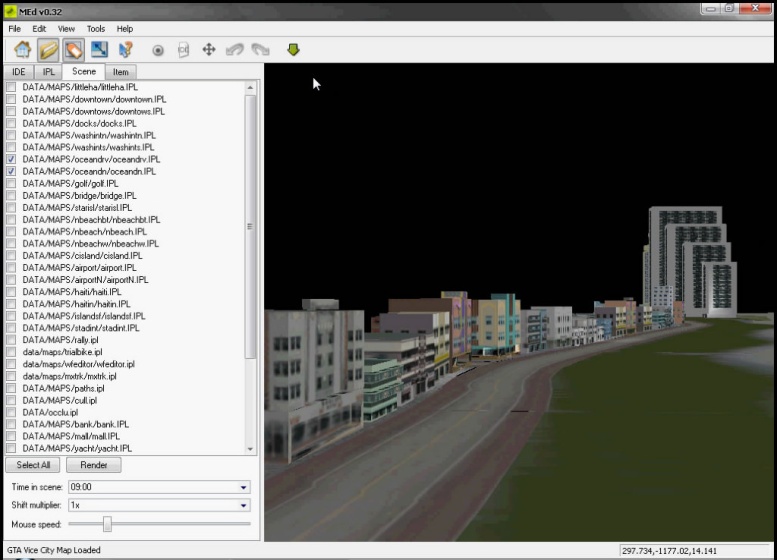
Task: Click the orange tag toolbar icon
Action: click(x=74, y=49)
